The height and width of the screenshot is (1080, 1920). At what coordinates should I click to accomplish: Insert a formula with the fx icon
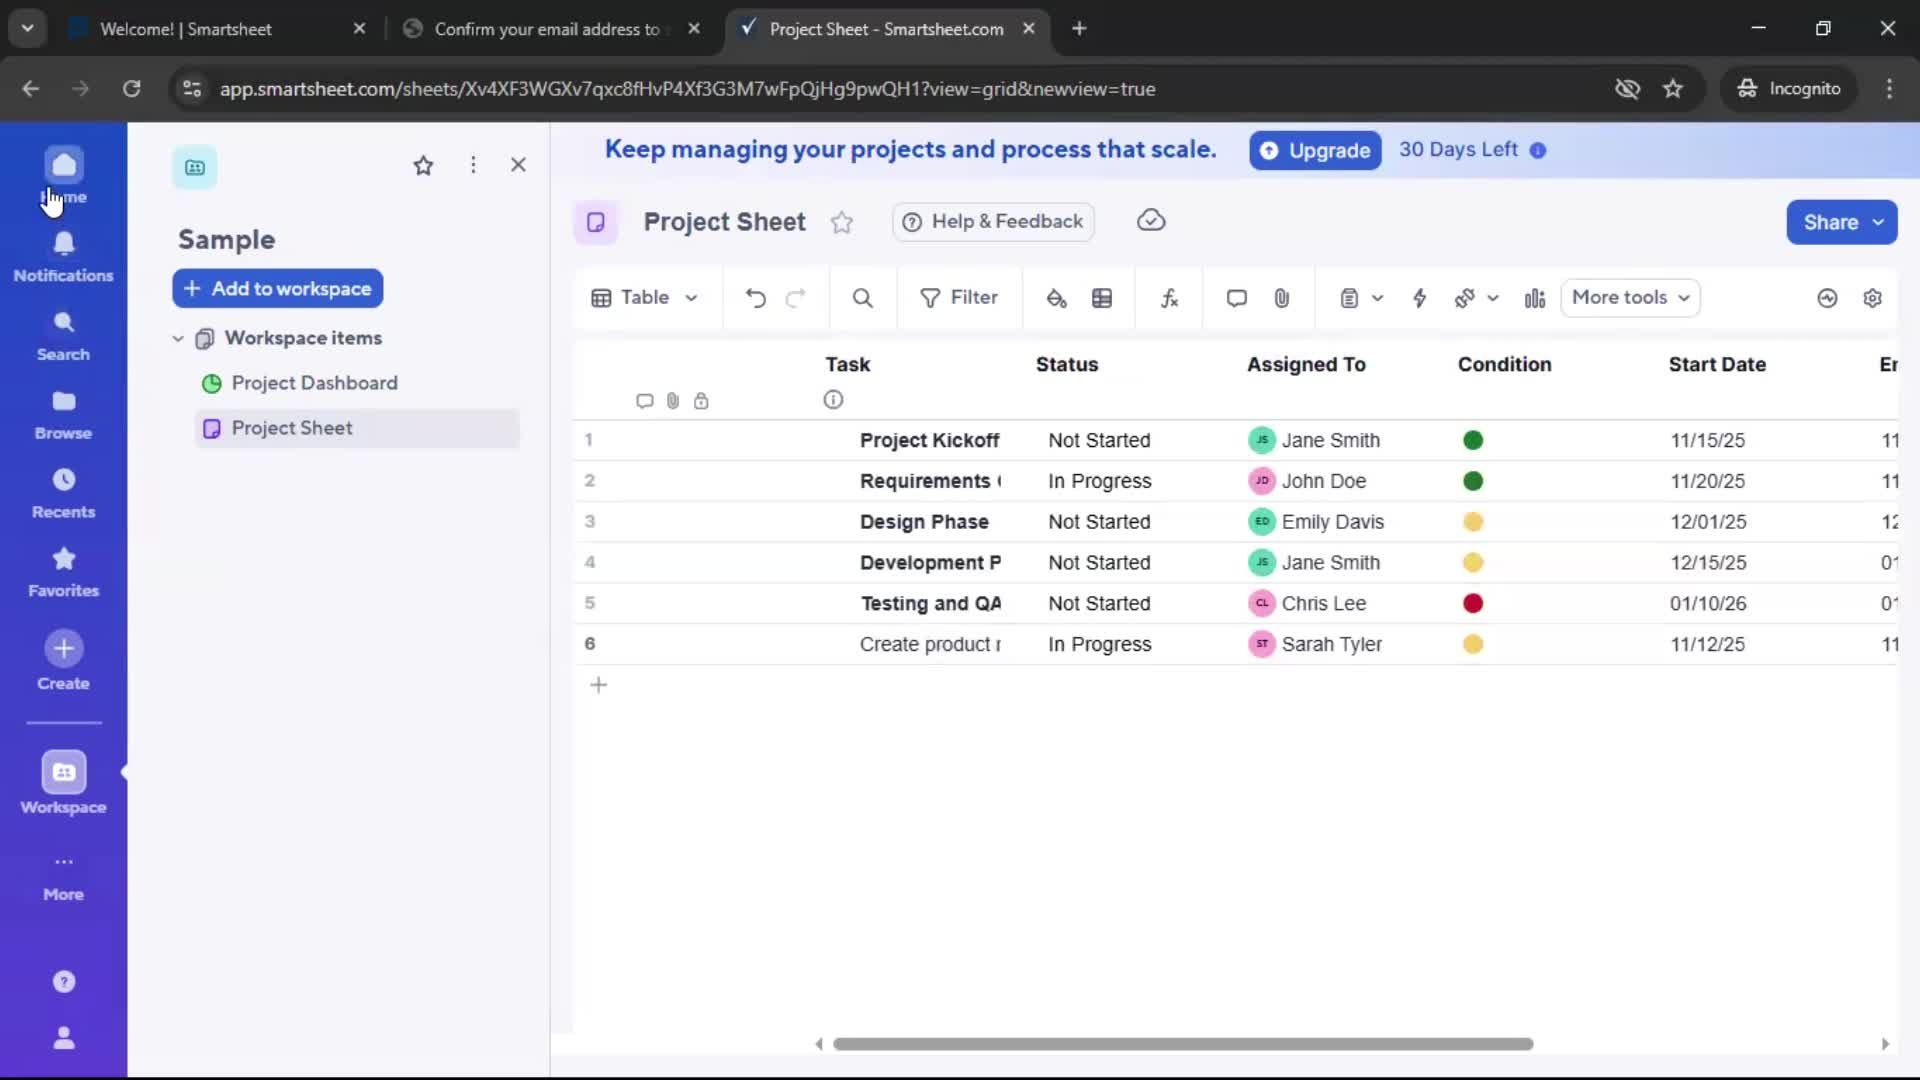click(x=1170, y=297)
